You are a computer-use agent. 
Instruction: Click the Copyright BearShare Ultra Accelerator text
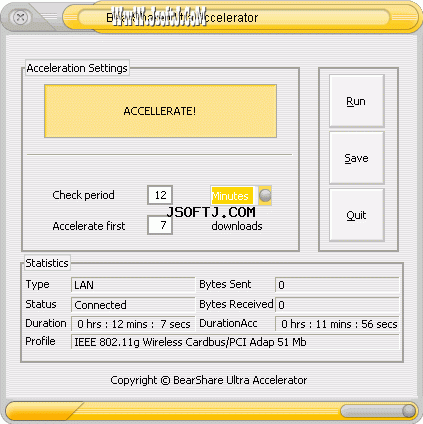(209, 380)
